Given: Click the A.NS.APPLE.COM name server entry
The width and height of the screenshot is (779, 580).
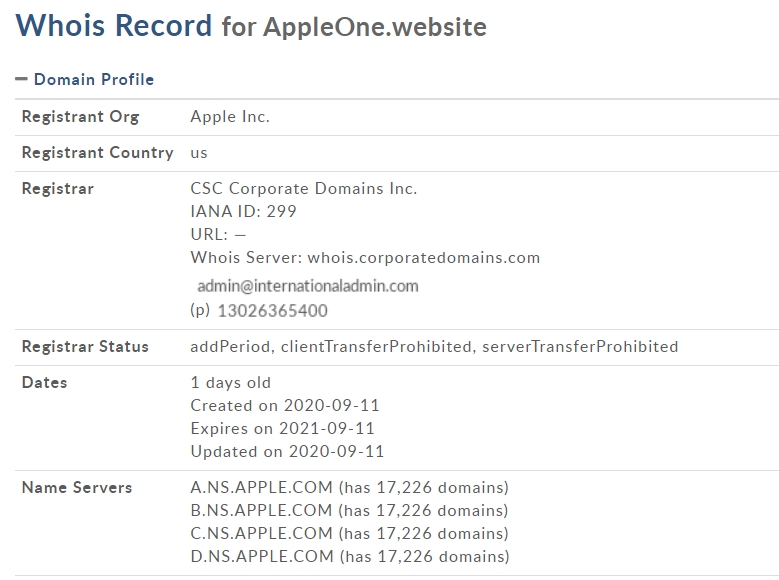Looking at the screenshot, I should [x=350, y=488].
